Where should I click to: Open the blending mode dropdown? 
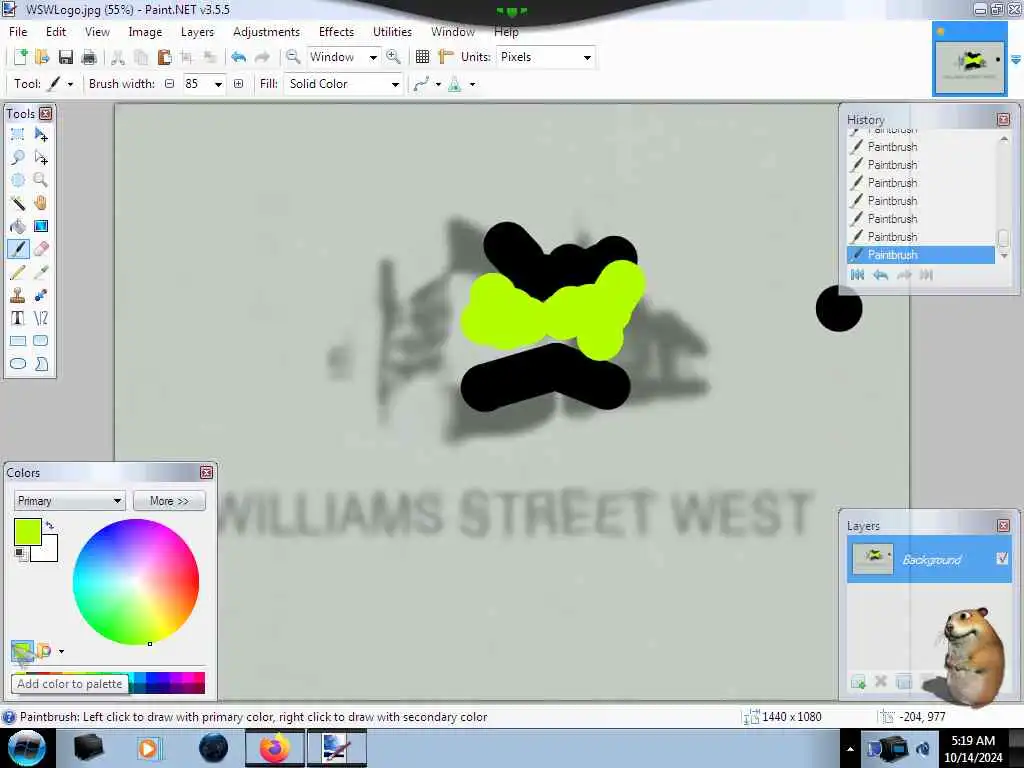click(x=472, y=84)
